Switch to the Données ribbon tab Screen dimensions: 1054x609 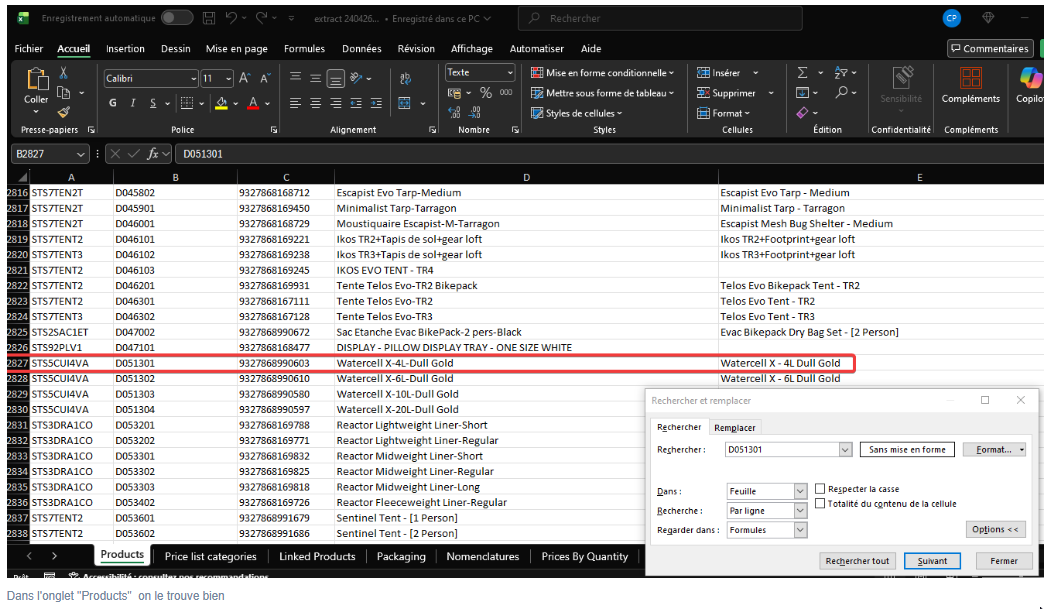coord(362,48)
